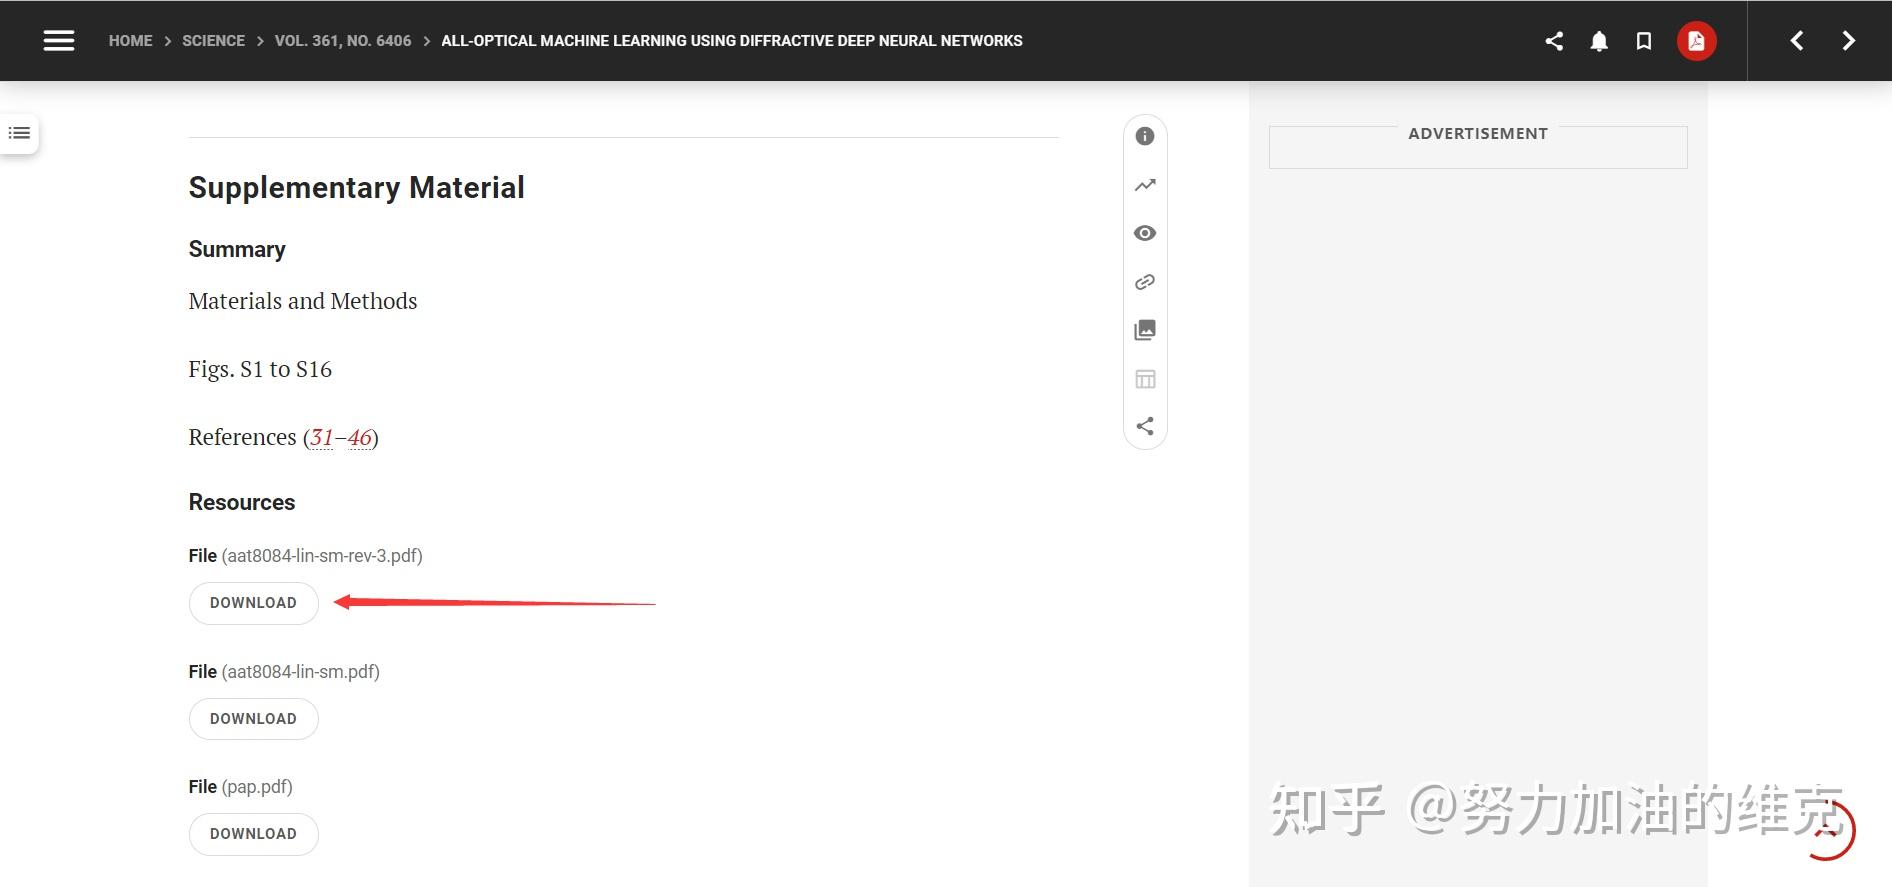Viewport: 1892px width, 887px height.
Task: Click the Figs. S1 to S16 text
Action: pyautogui.click(x=260, y=369)
